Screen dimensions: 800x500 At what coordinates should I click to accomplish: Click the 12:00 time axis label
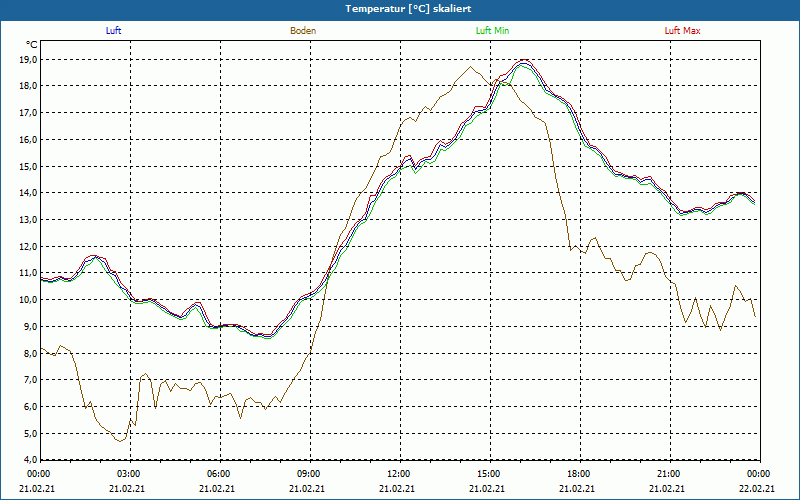[397, 474]
